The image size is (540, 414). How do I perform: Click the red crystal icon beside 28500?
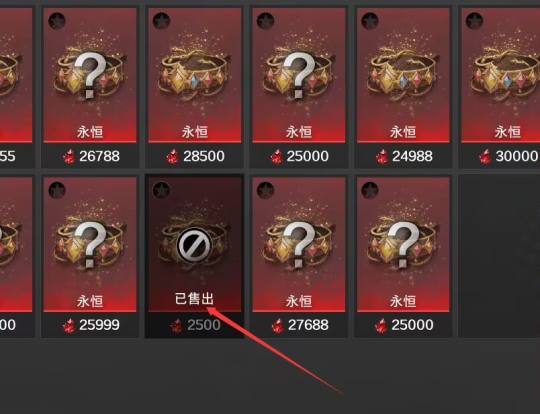[173, 157]
